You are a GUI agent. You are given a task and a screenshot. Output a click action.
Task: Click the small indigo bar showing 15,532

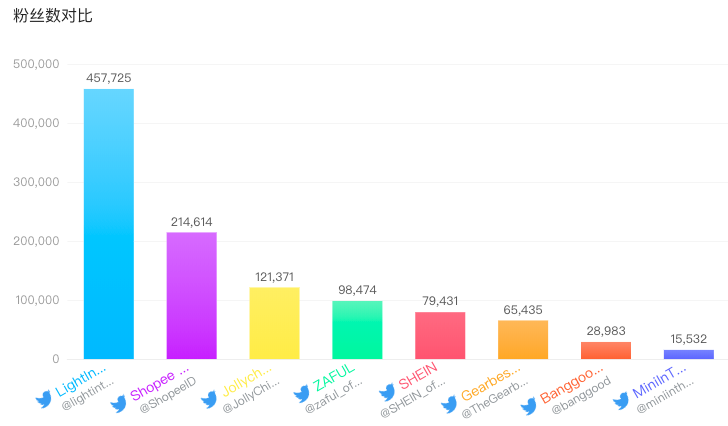(689, 354)
